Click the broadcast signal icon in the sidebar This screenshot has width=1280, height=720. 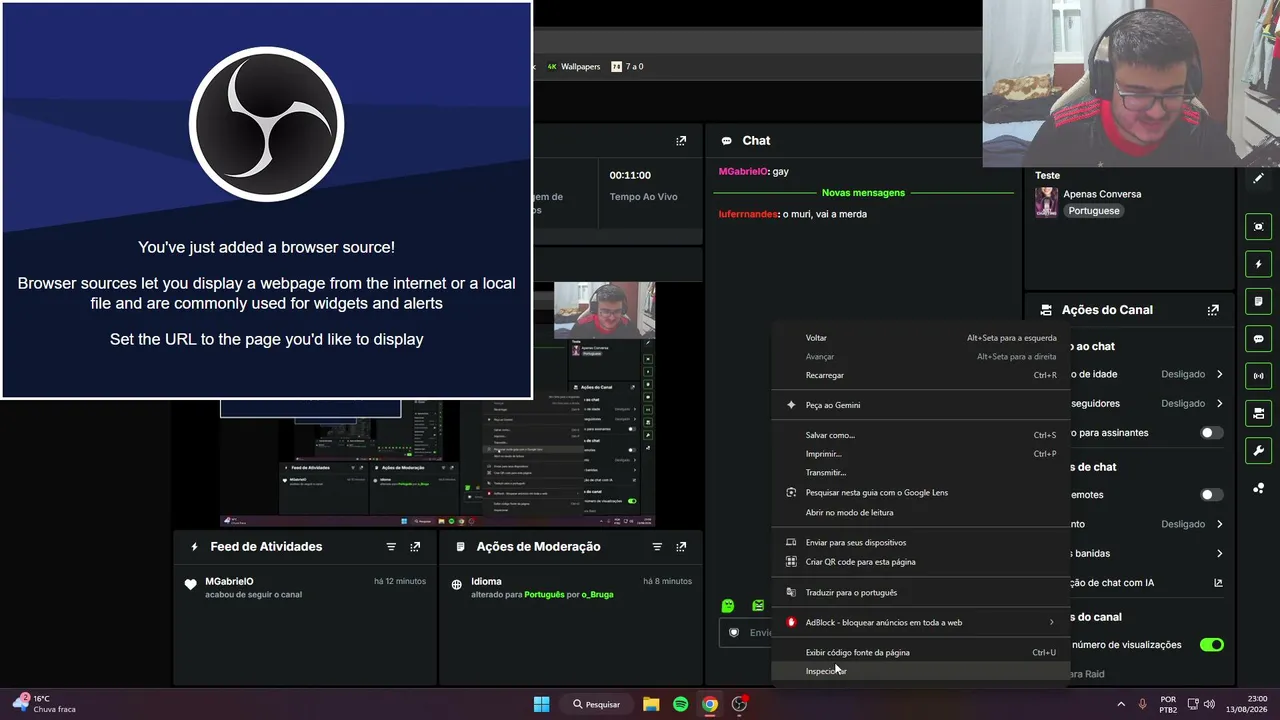click(1258, 376)
